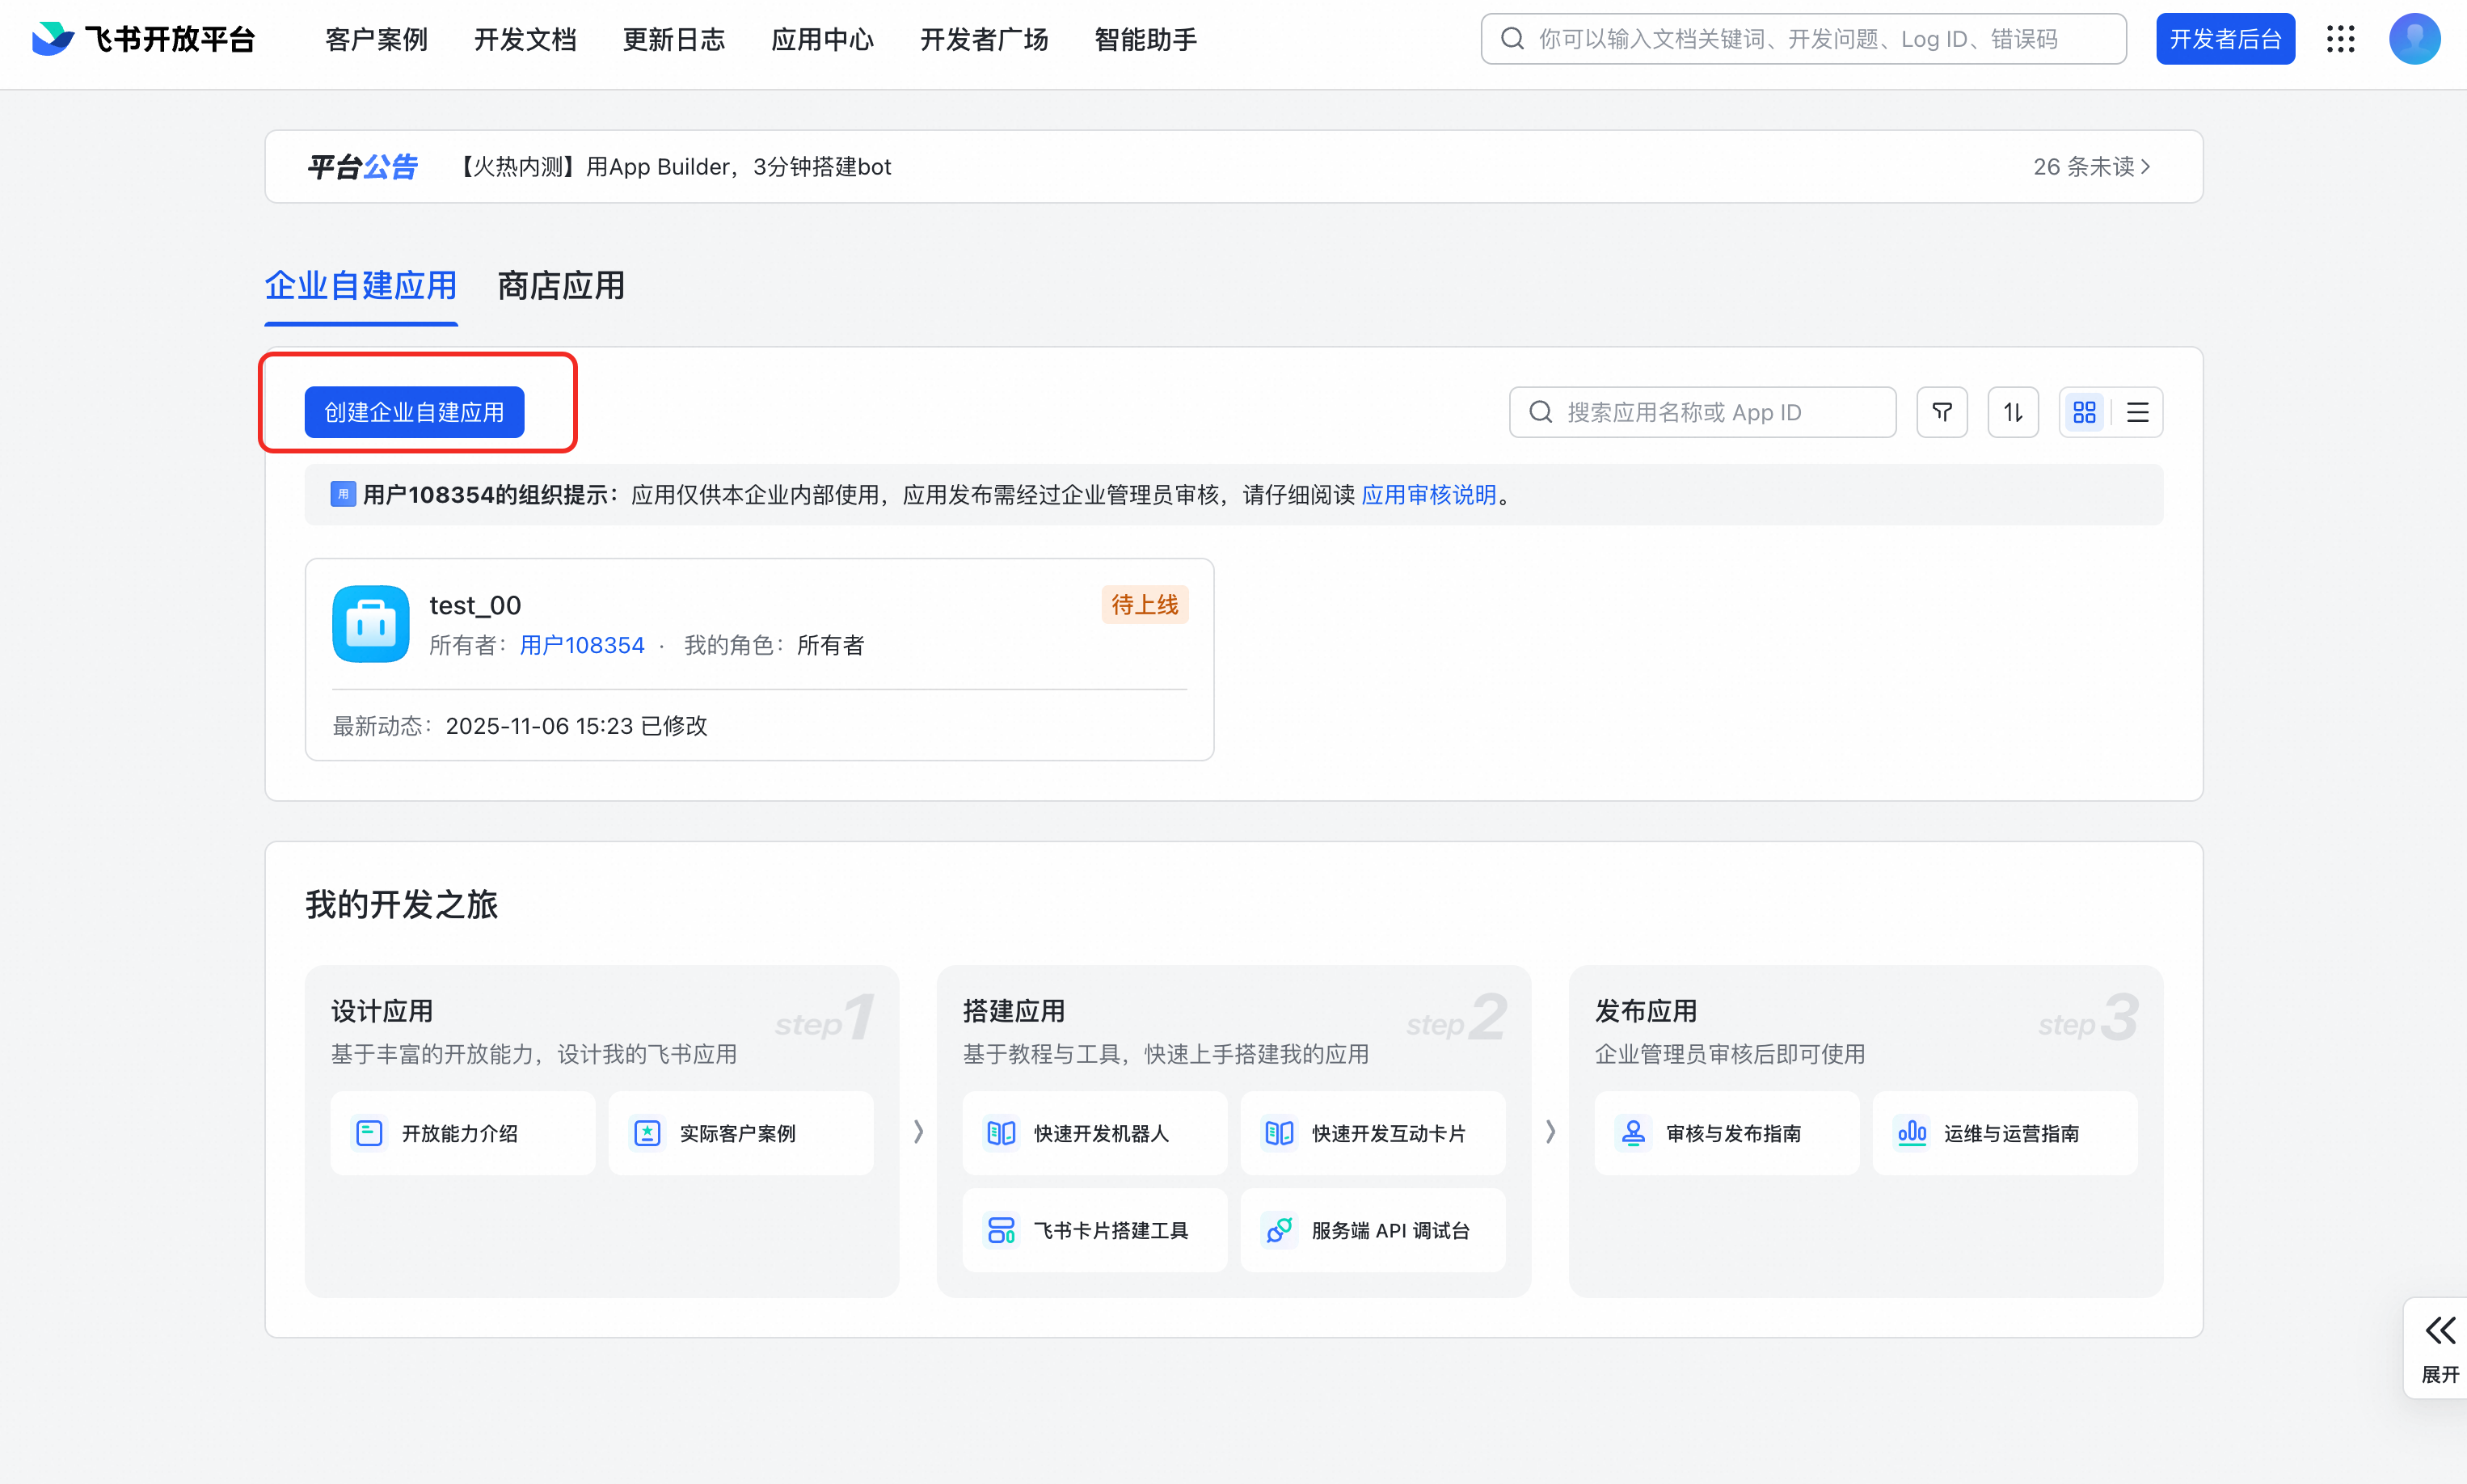The image size is (2467, 1484).
Task: Click the 开发者后台 button
Action: tap(2224, 39)
